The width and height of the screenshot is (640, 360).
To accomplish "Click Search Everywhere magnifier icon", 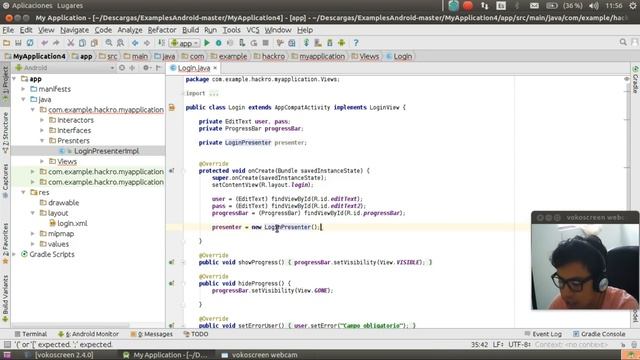I will 623,42.
